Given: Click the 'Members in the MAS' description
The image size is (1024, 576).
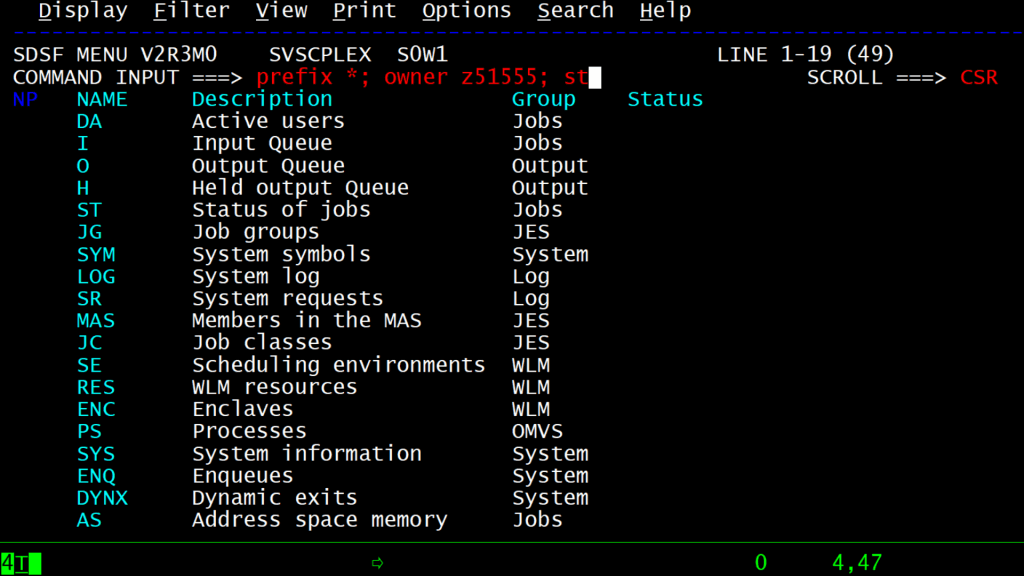Looking at the screenshot, I should coord(307,321).
